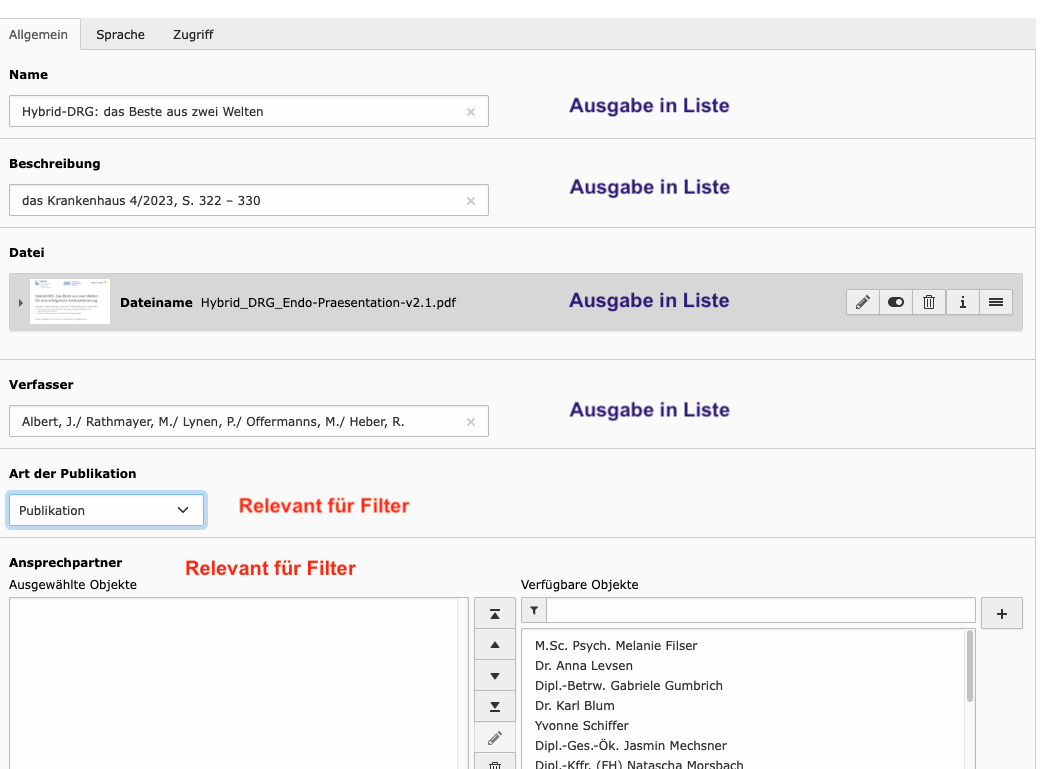Edit the file metadata with the pencil icon
The height and width of the screenshot is (769, 1048).
[x=863, y=302]
